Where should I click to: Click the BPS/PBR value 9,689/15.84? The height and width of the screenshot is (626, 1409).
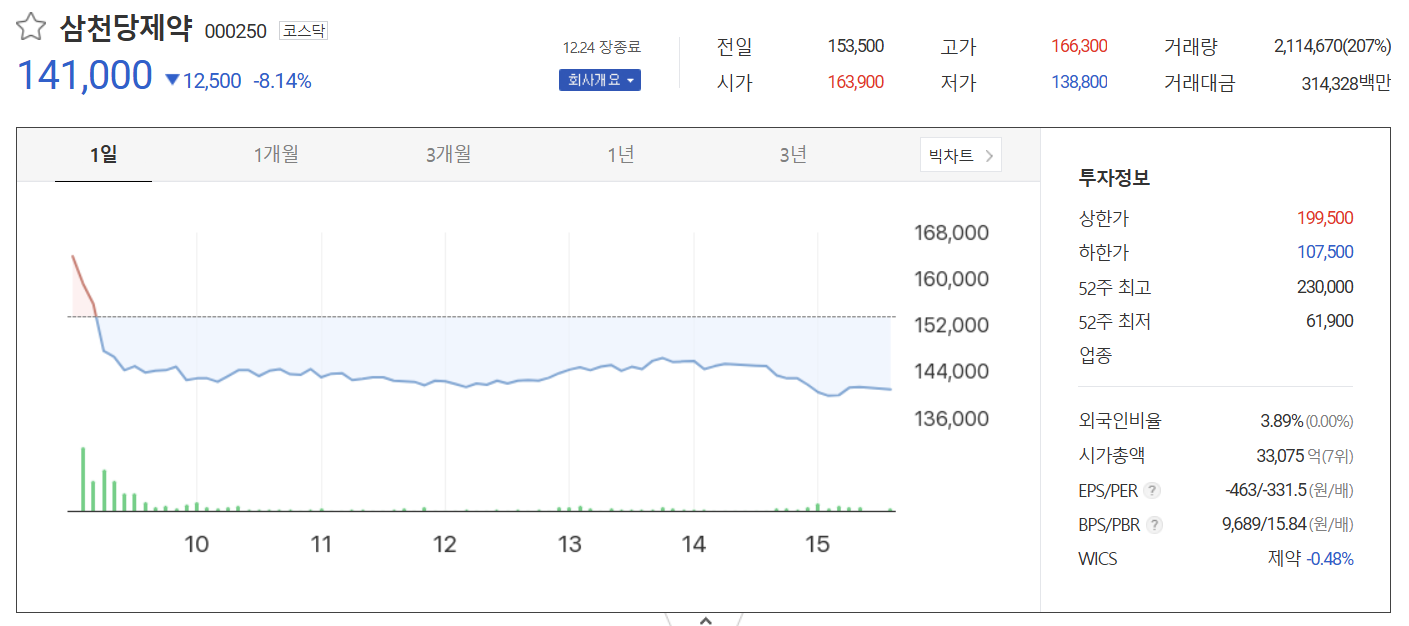click(x=1265, y=524)
